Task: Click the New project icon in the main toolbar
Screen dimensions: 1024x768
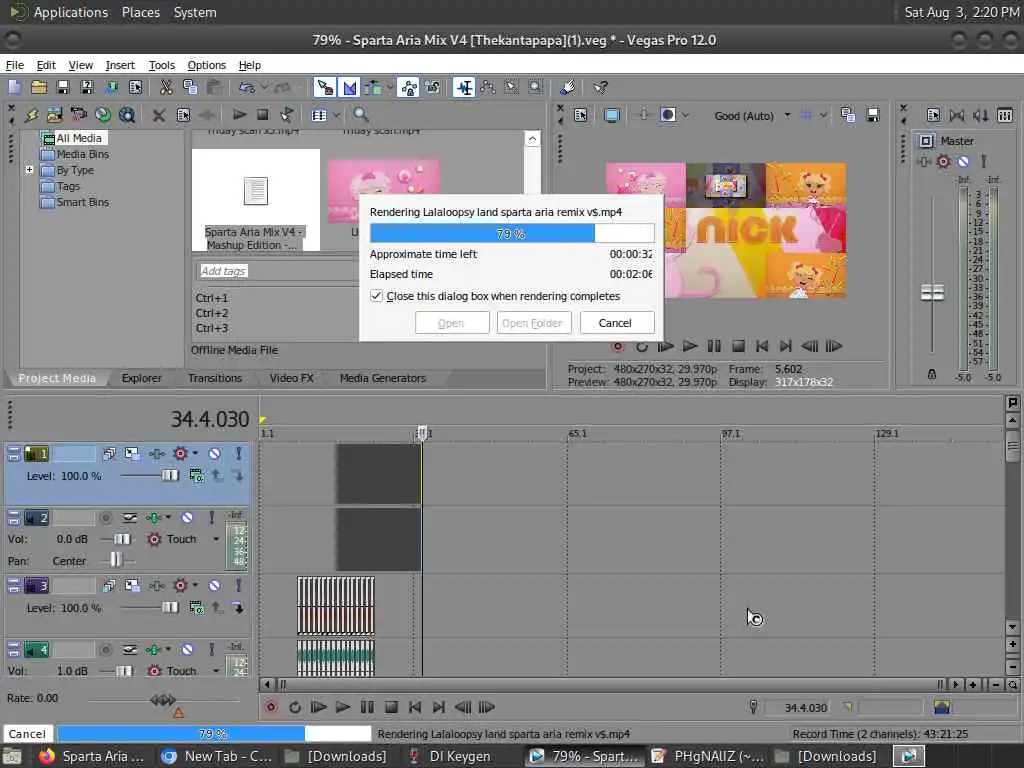Action: coord(14,87)
